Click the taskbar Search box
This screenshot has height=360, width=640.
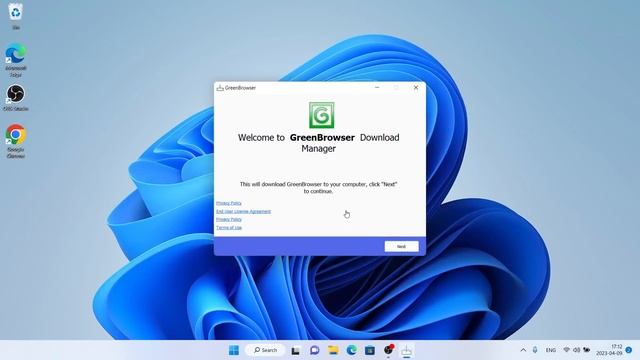pos(265,350)
